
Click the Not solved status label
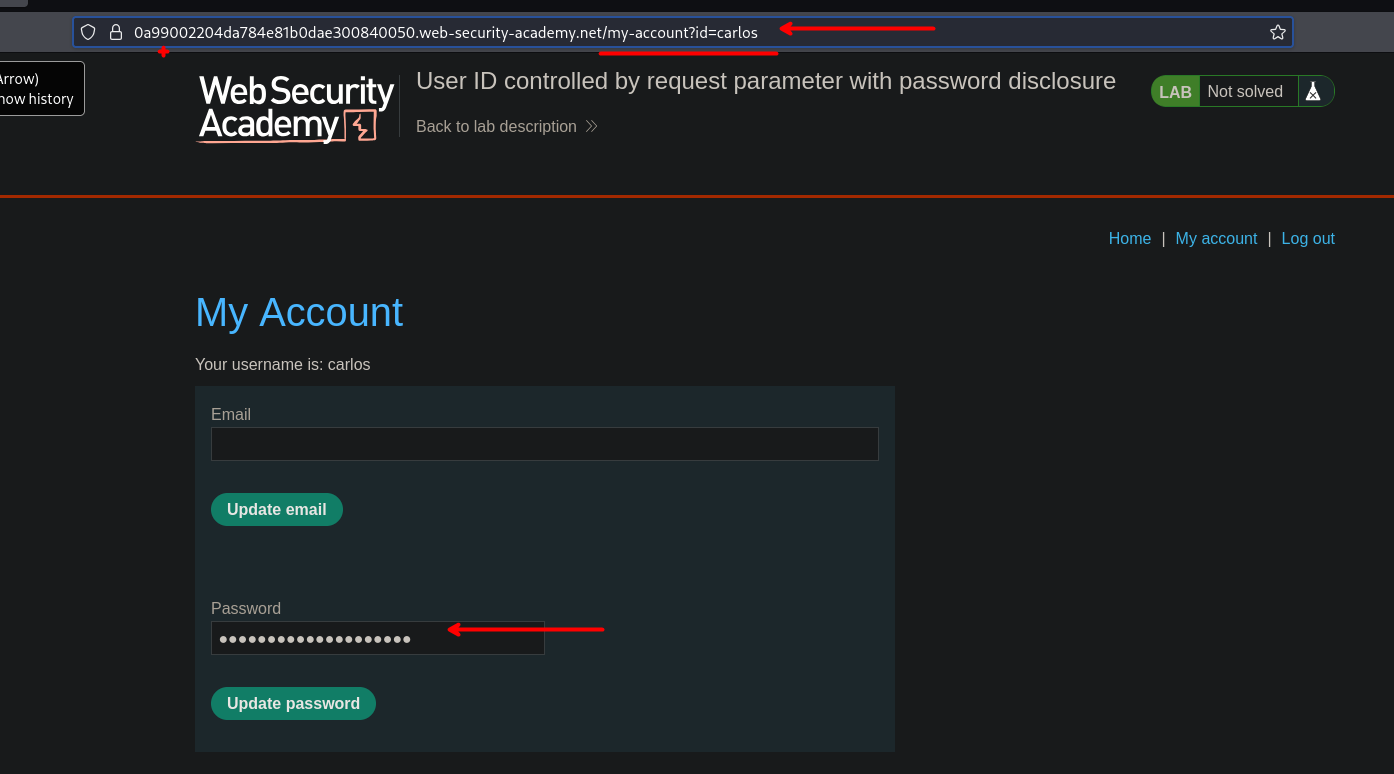(x=1244, y=92)
